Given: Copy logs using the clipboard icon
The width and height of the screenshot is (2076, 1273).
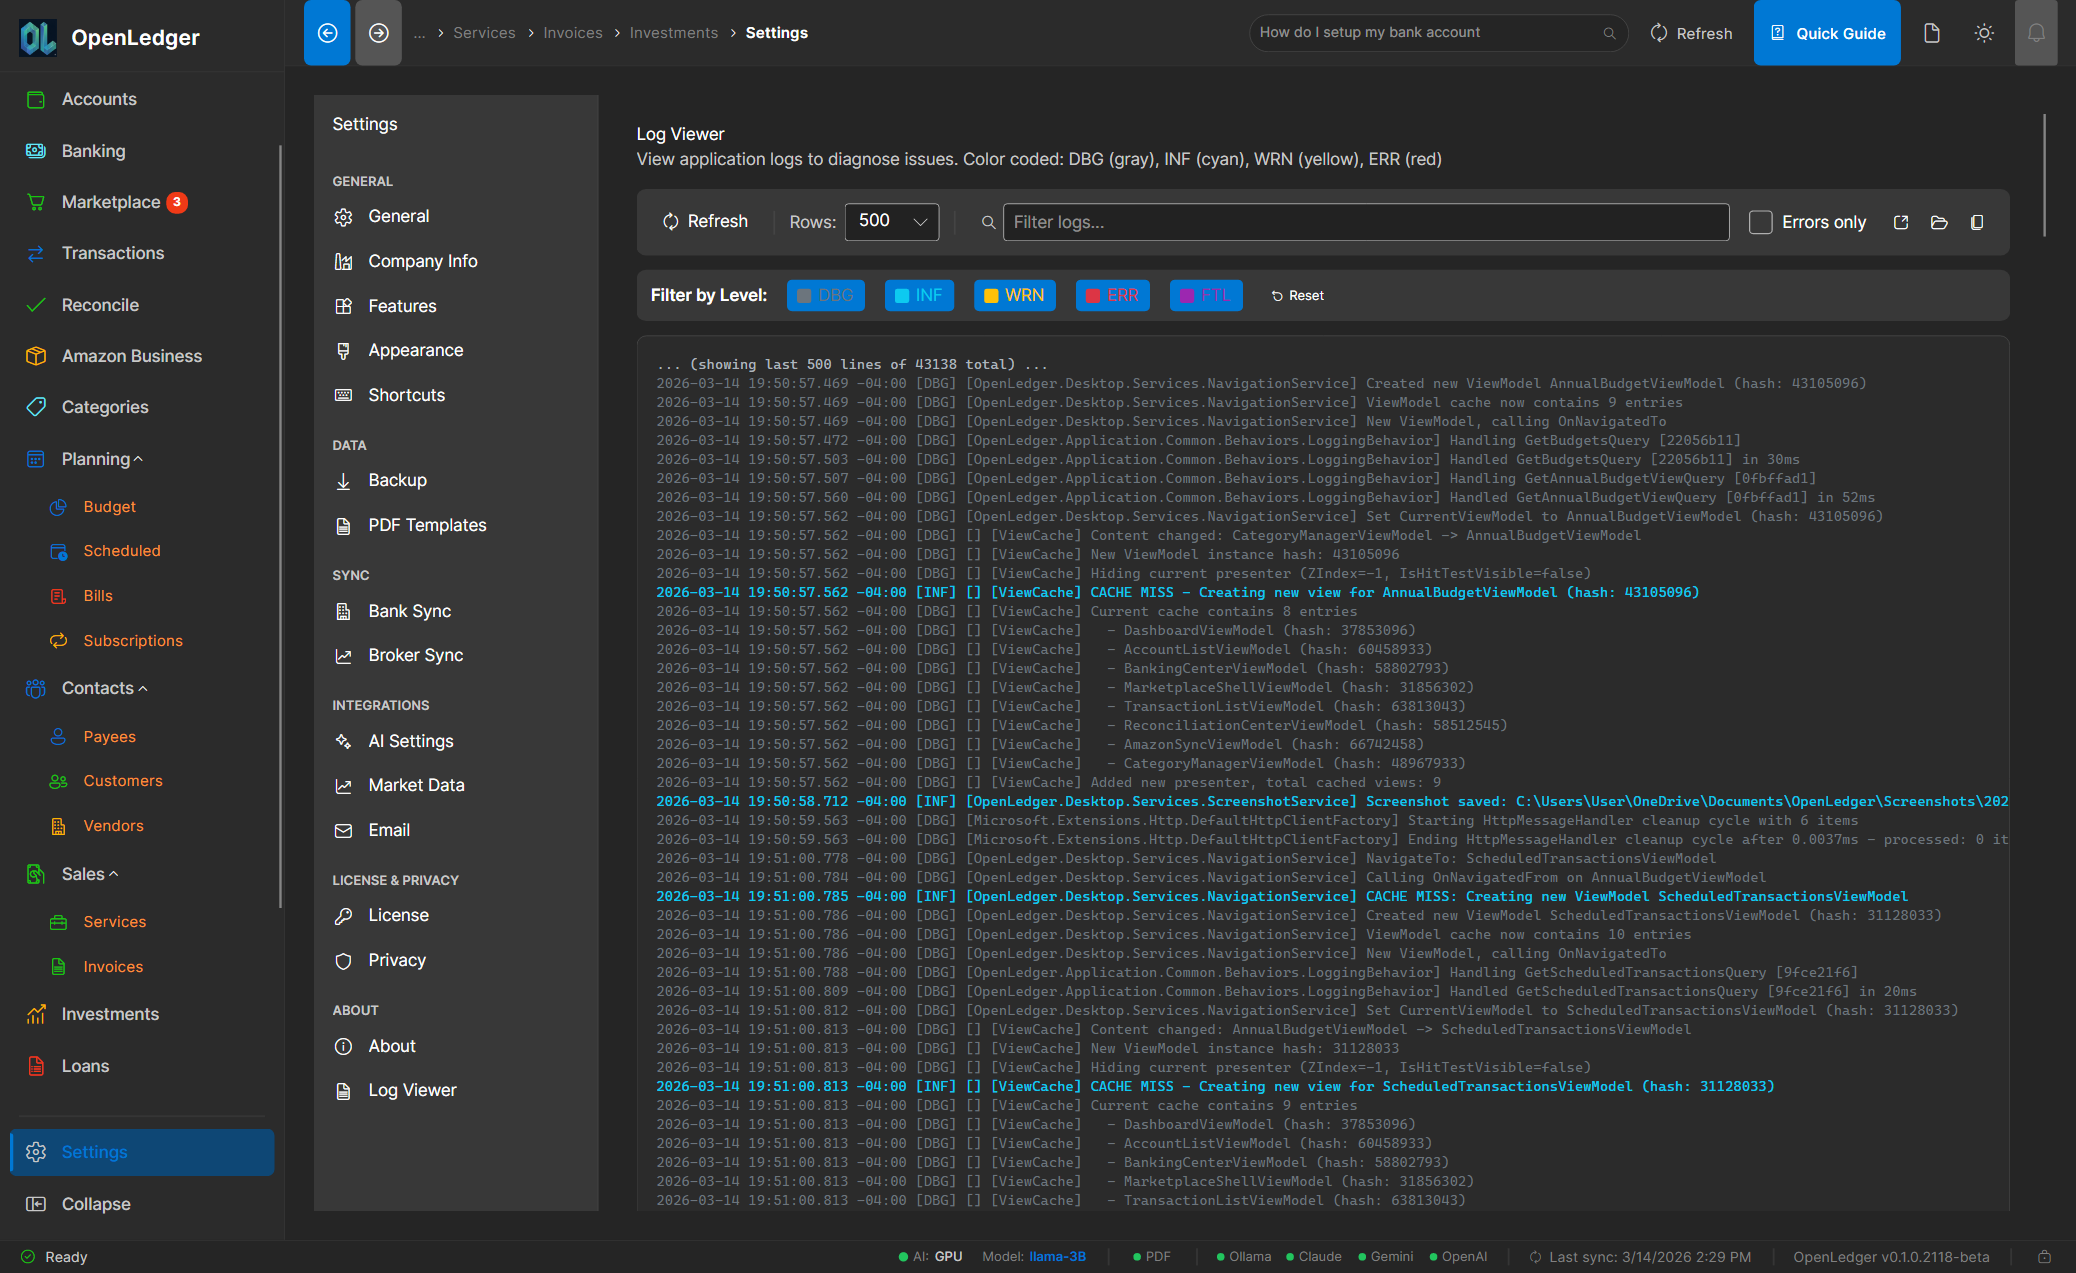Looking at the screenshot, I should [1977, 222].
